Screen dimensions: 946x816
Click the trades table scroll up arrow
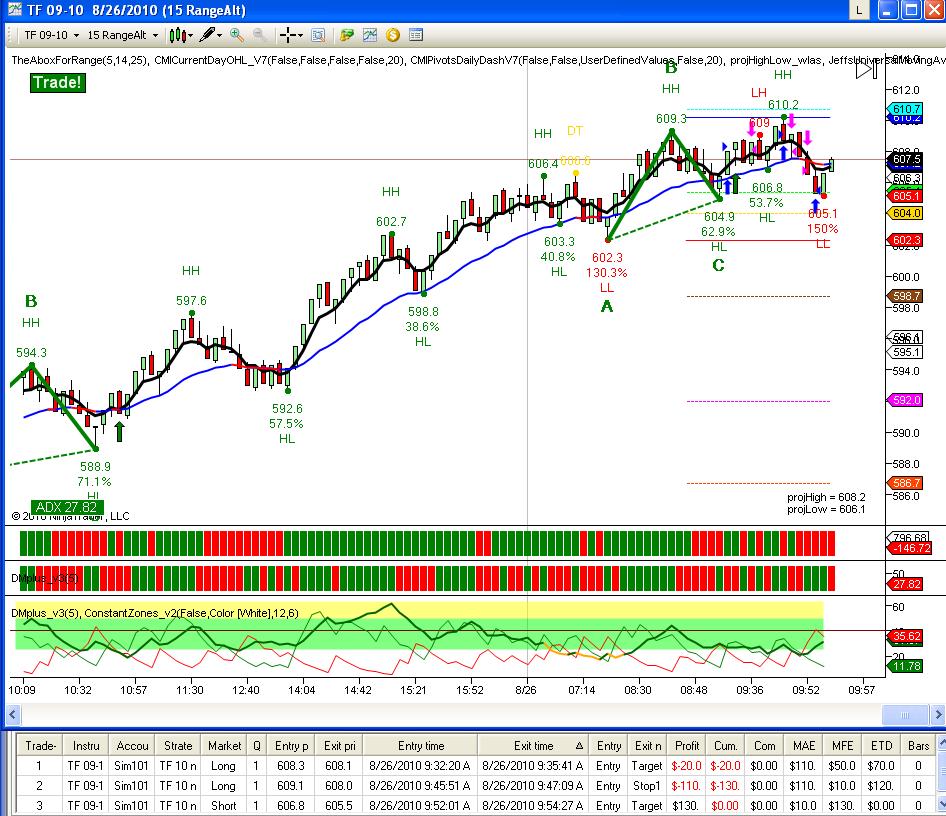tap(942, 744)
